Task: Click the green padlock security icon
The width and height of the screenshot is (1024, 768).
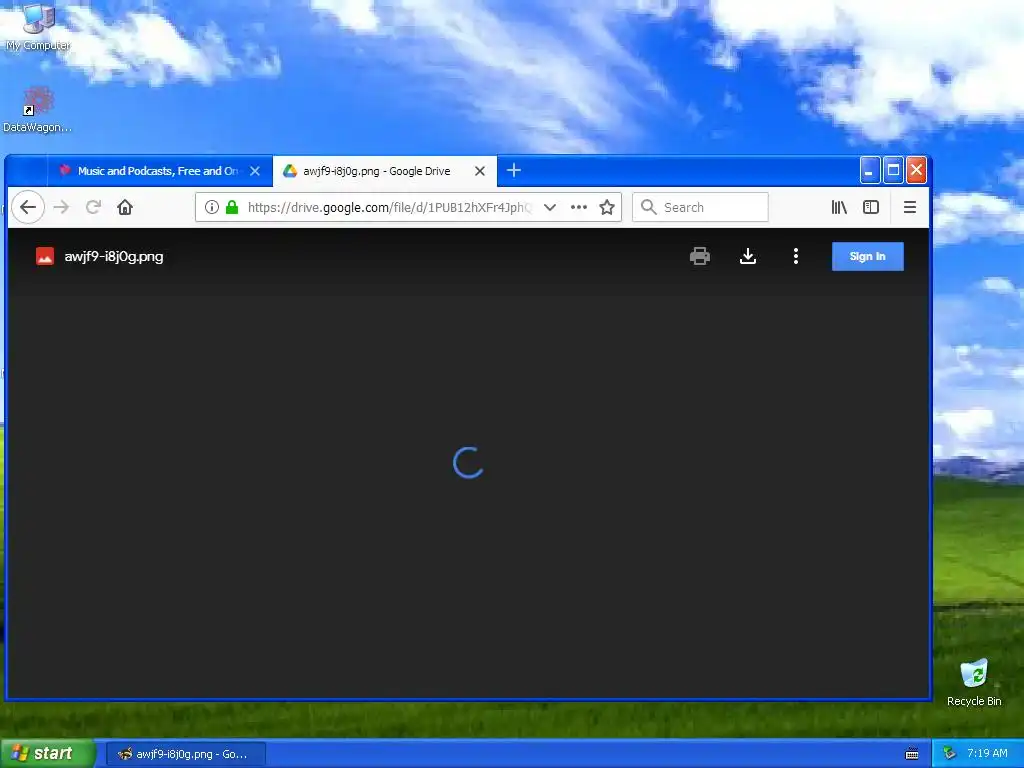Action: 232,207
